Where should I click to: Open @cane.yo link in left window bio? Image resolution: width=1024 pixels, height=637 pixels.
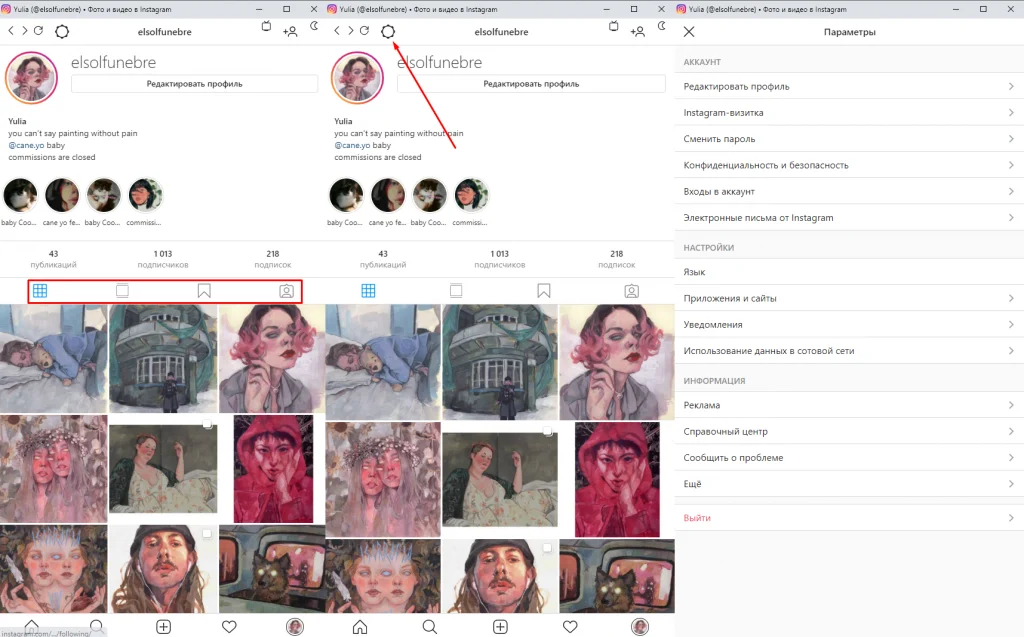click(26, 145)
